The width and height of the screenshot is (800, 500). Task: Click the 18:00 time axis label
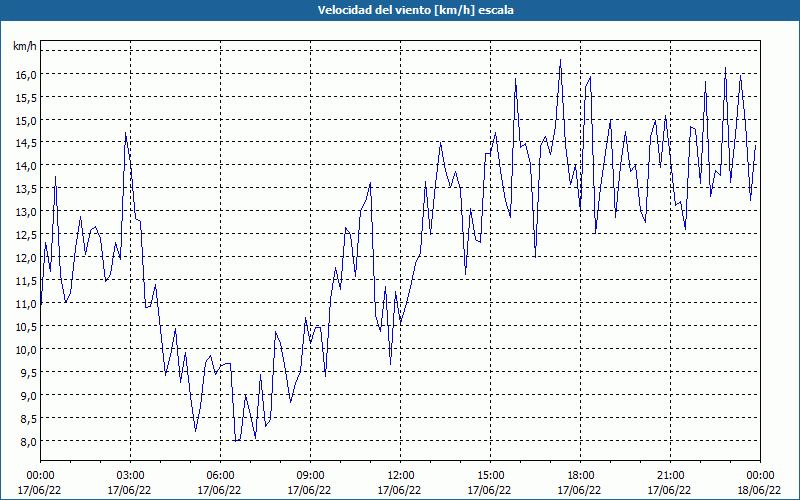click(580, 476)
